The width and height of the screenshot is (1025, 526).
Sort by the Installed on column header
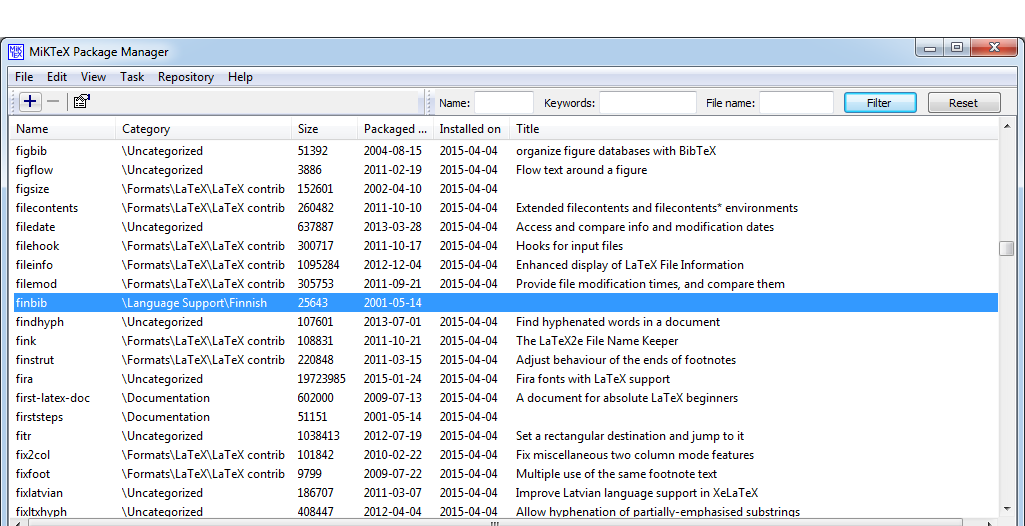tap(471, 129)
